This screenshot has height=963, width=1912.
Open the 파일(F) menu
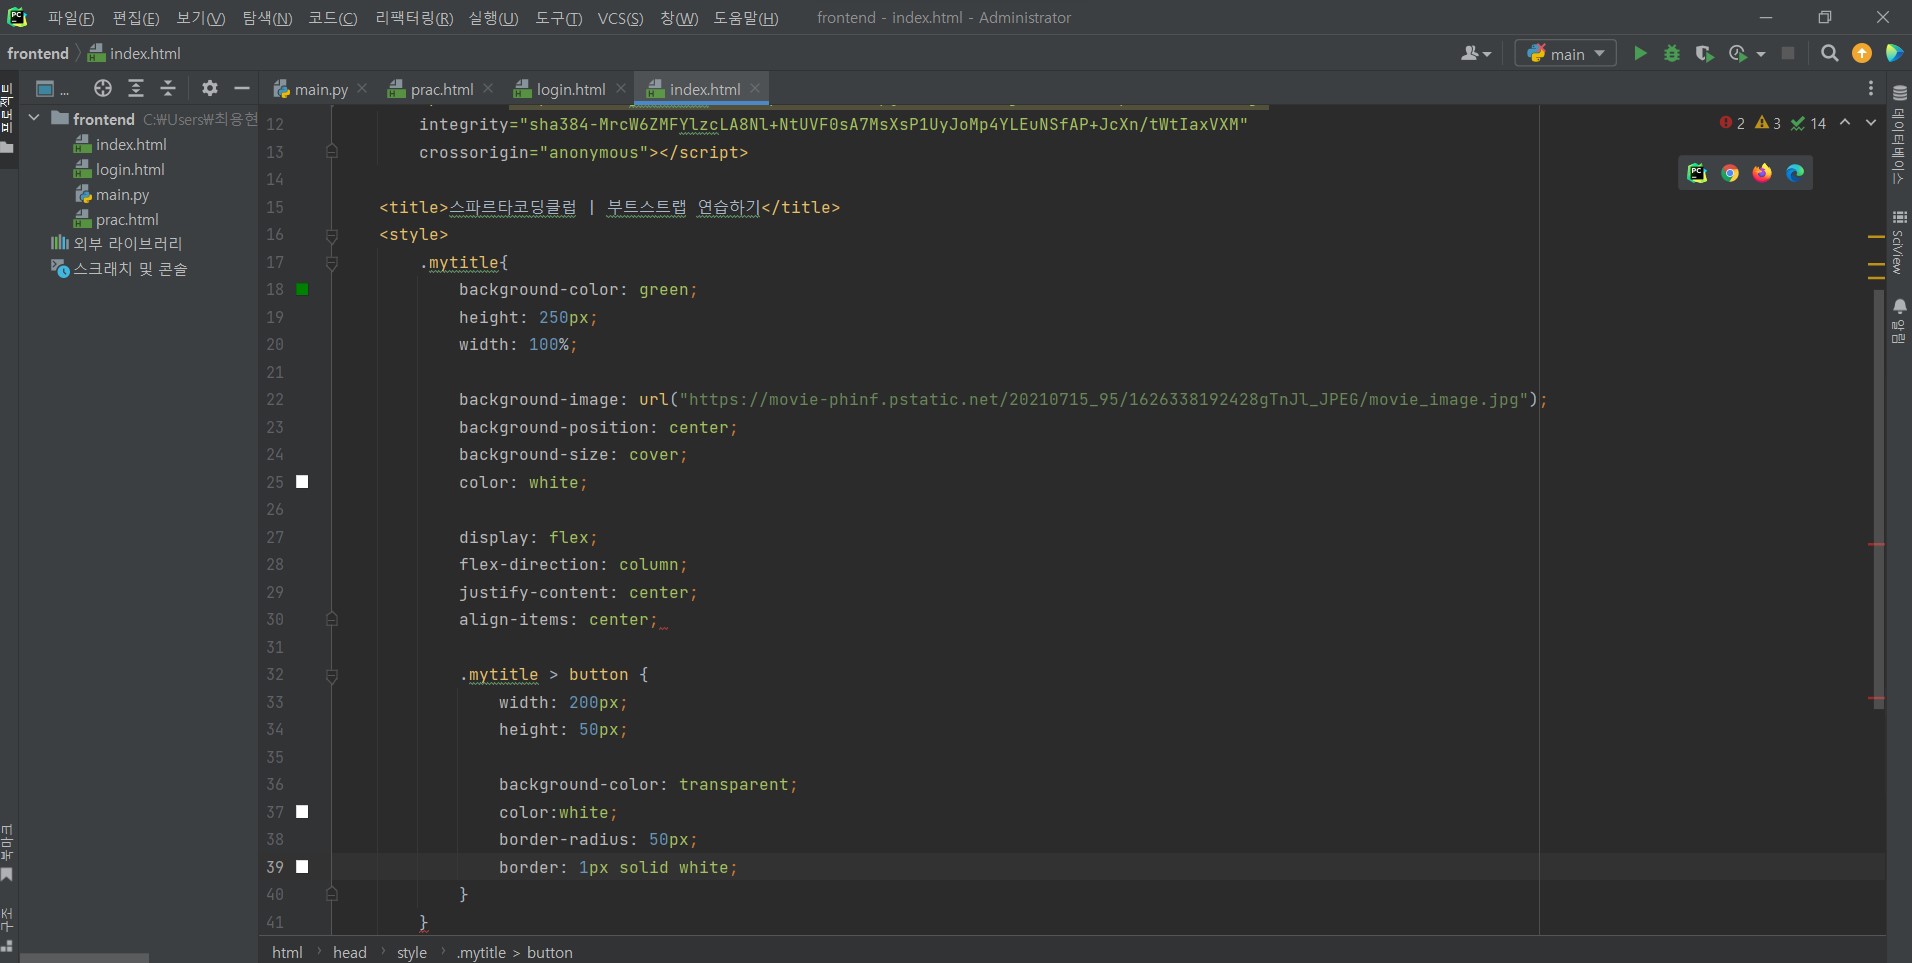tap(71, 18)
